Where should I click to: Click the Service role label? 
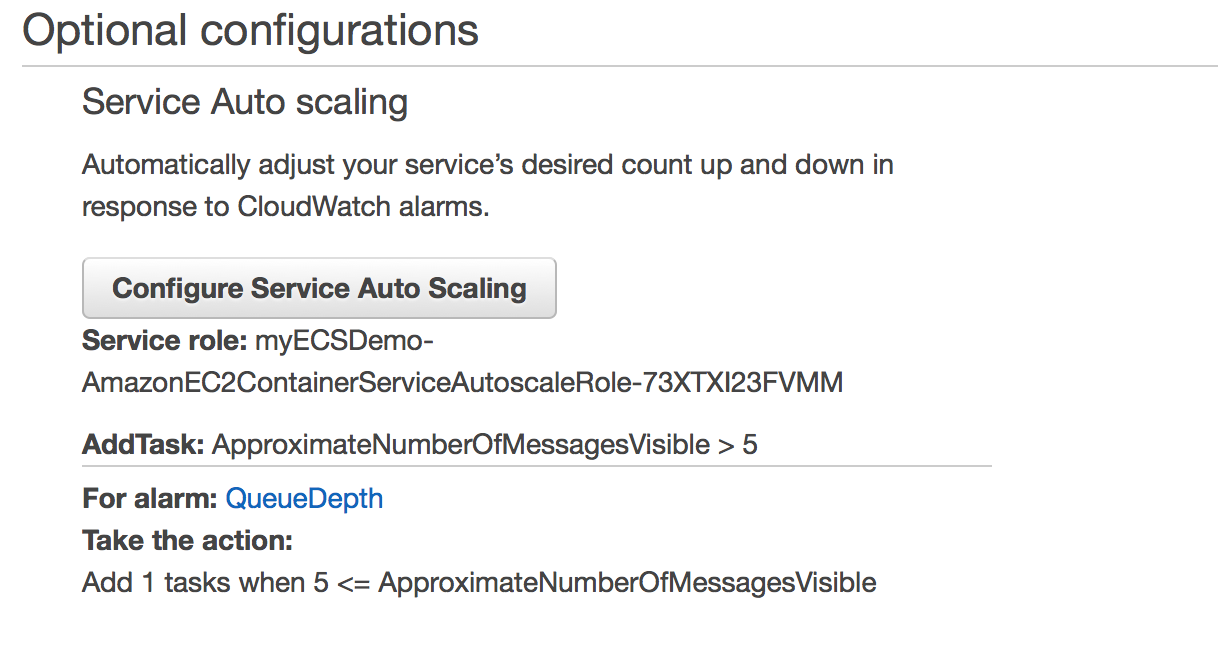coord(164,341)
